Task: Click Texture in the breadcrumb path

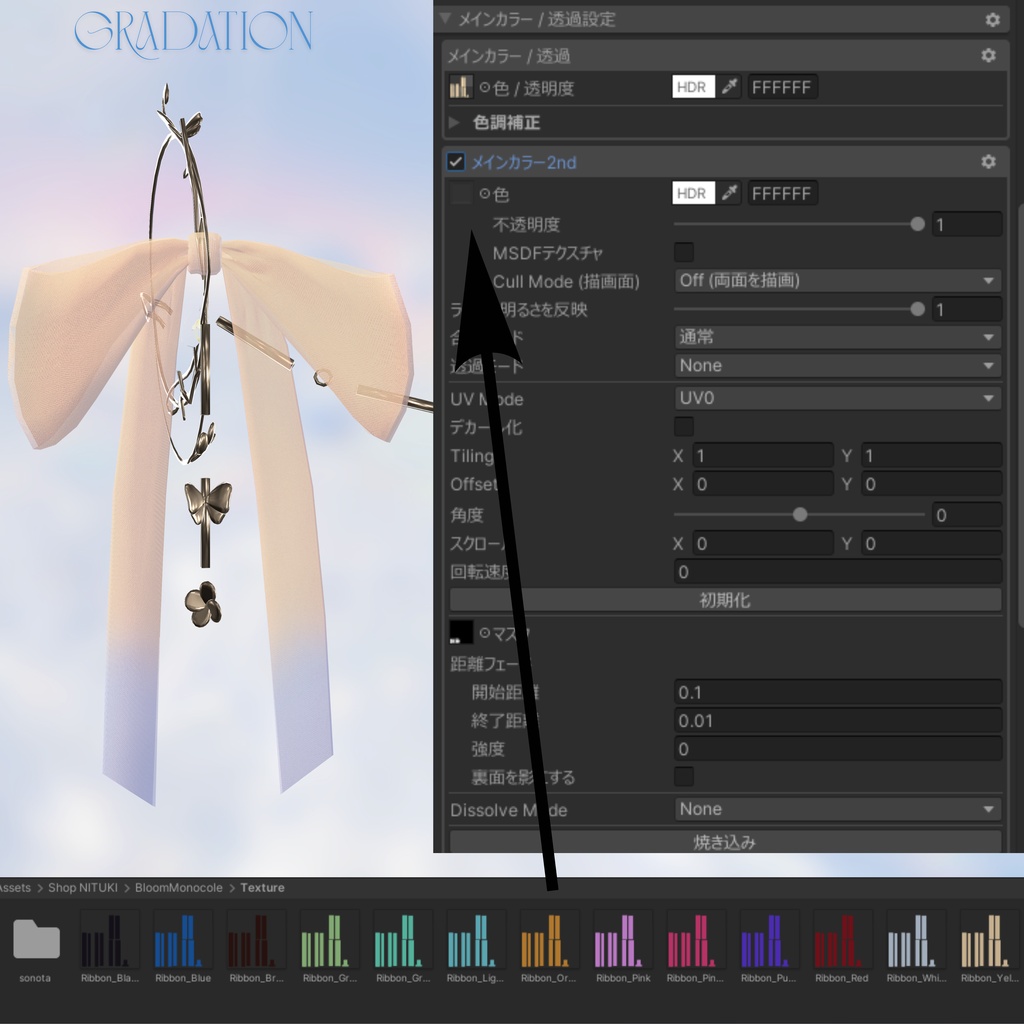Action: click(x=263, y=888)
